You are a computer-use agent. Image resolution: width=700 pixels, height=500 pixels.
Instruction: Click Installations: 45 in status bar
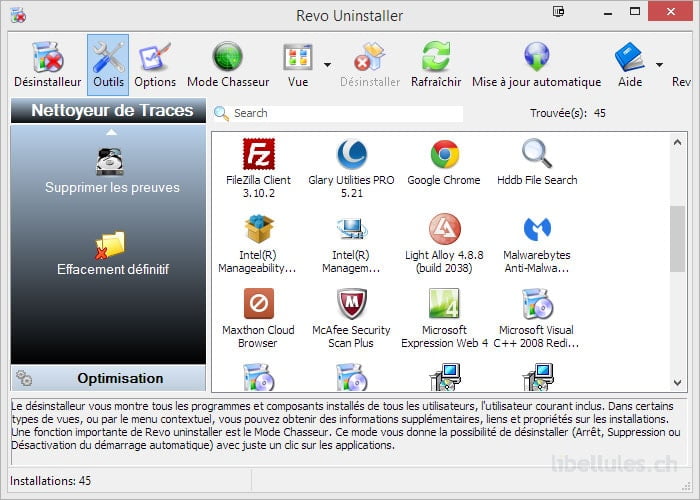(50, 481)
